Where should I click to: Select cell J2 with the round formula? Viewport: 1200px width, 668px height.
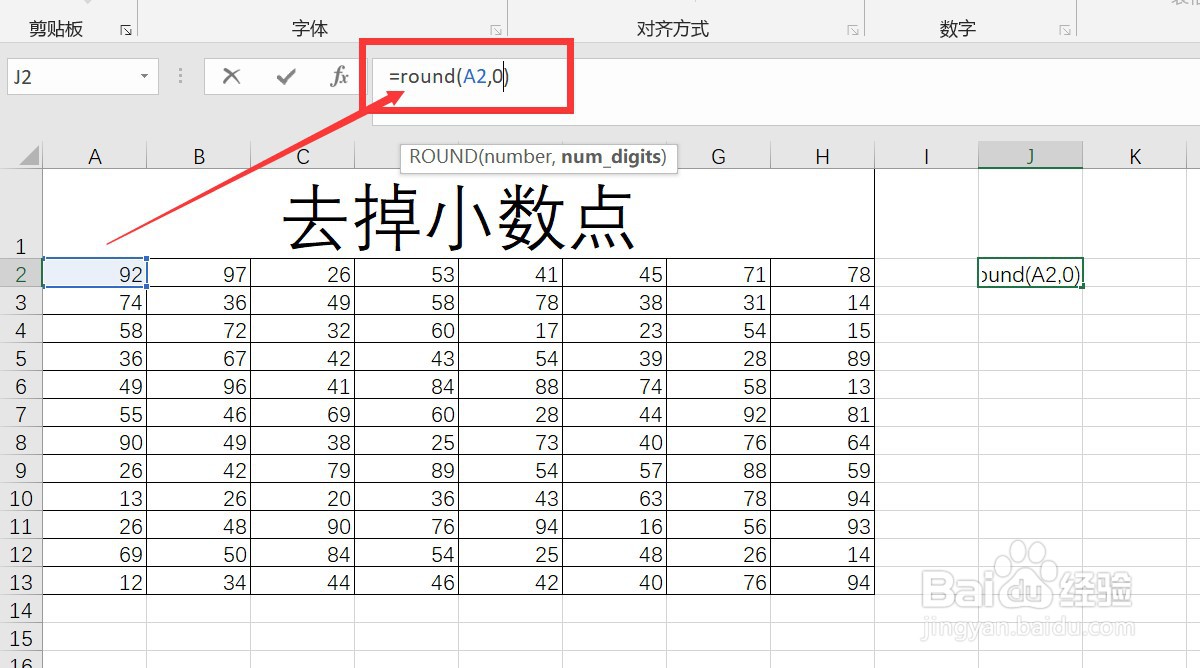pyautogui.click(x=1030, y=274)
